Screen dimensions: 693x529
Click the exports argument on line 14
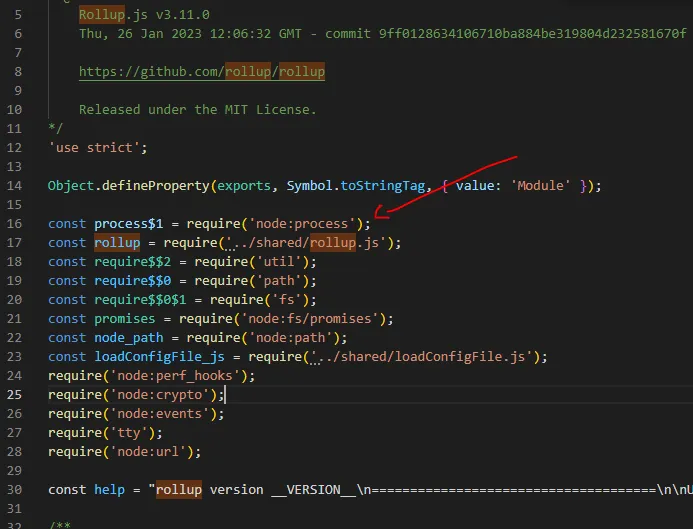point(244,186)
